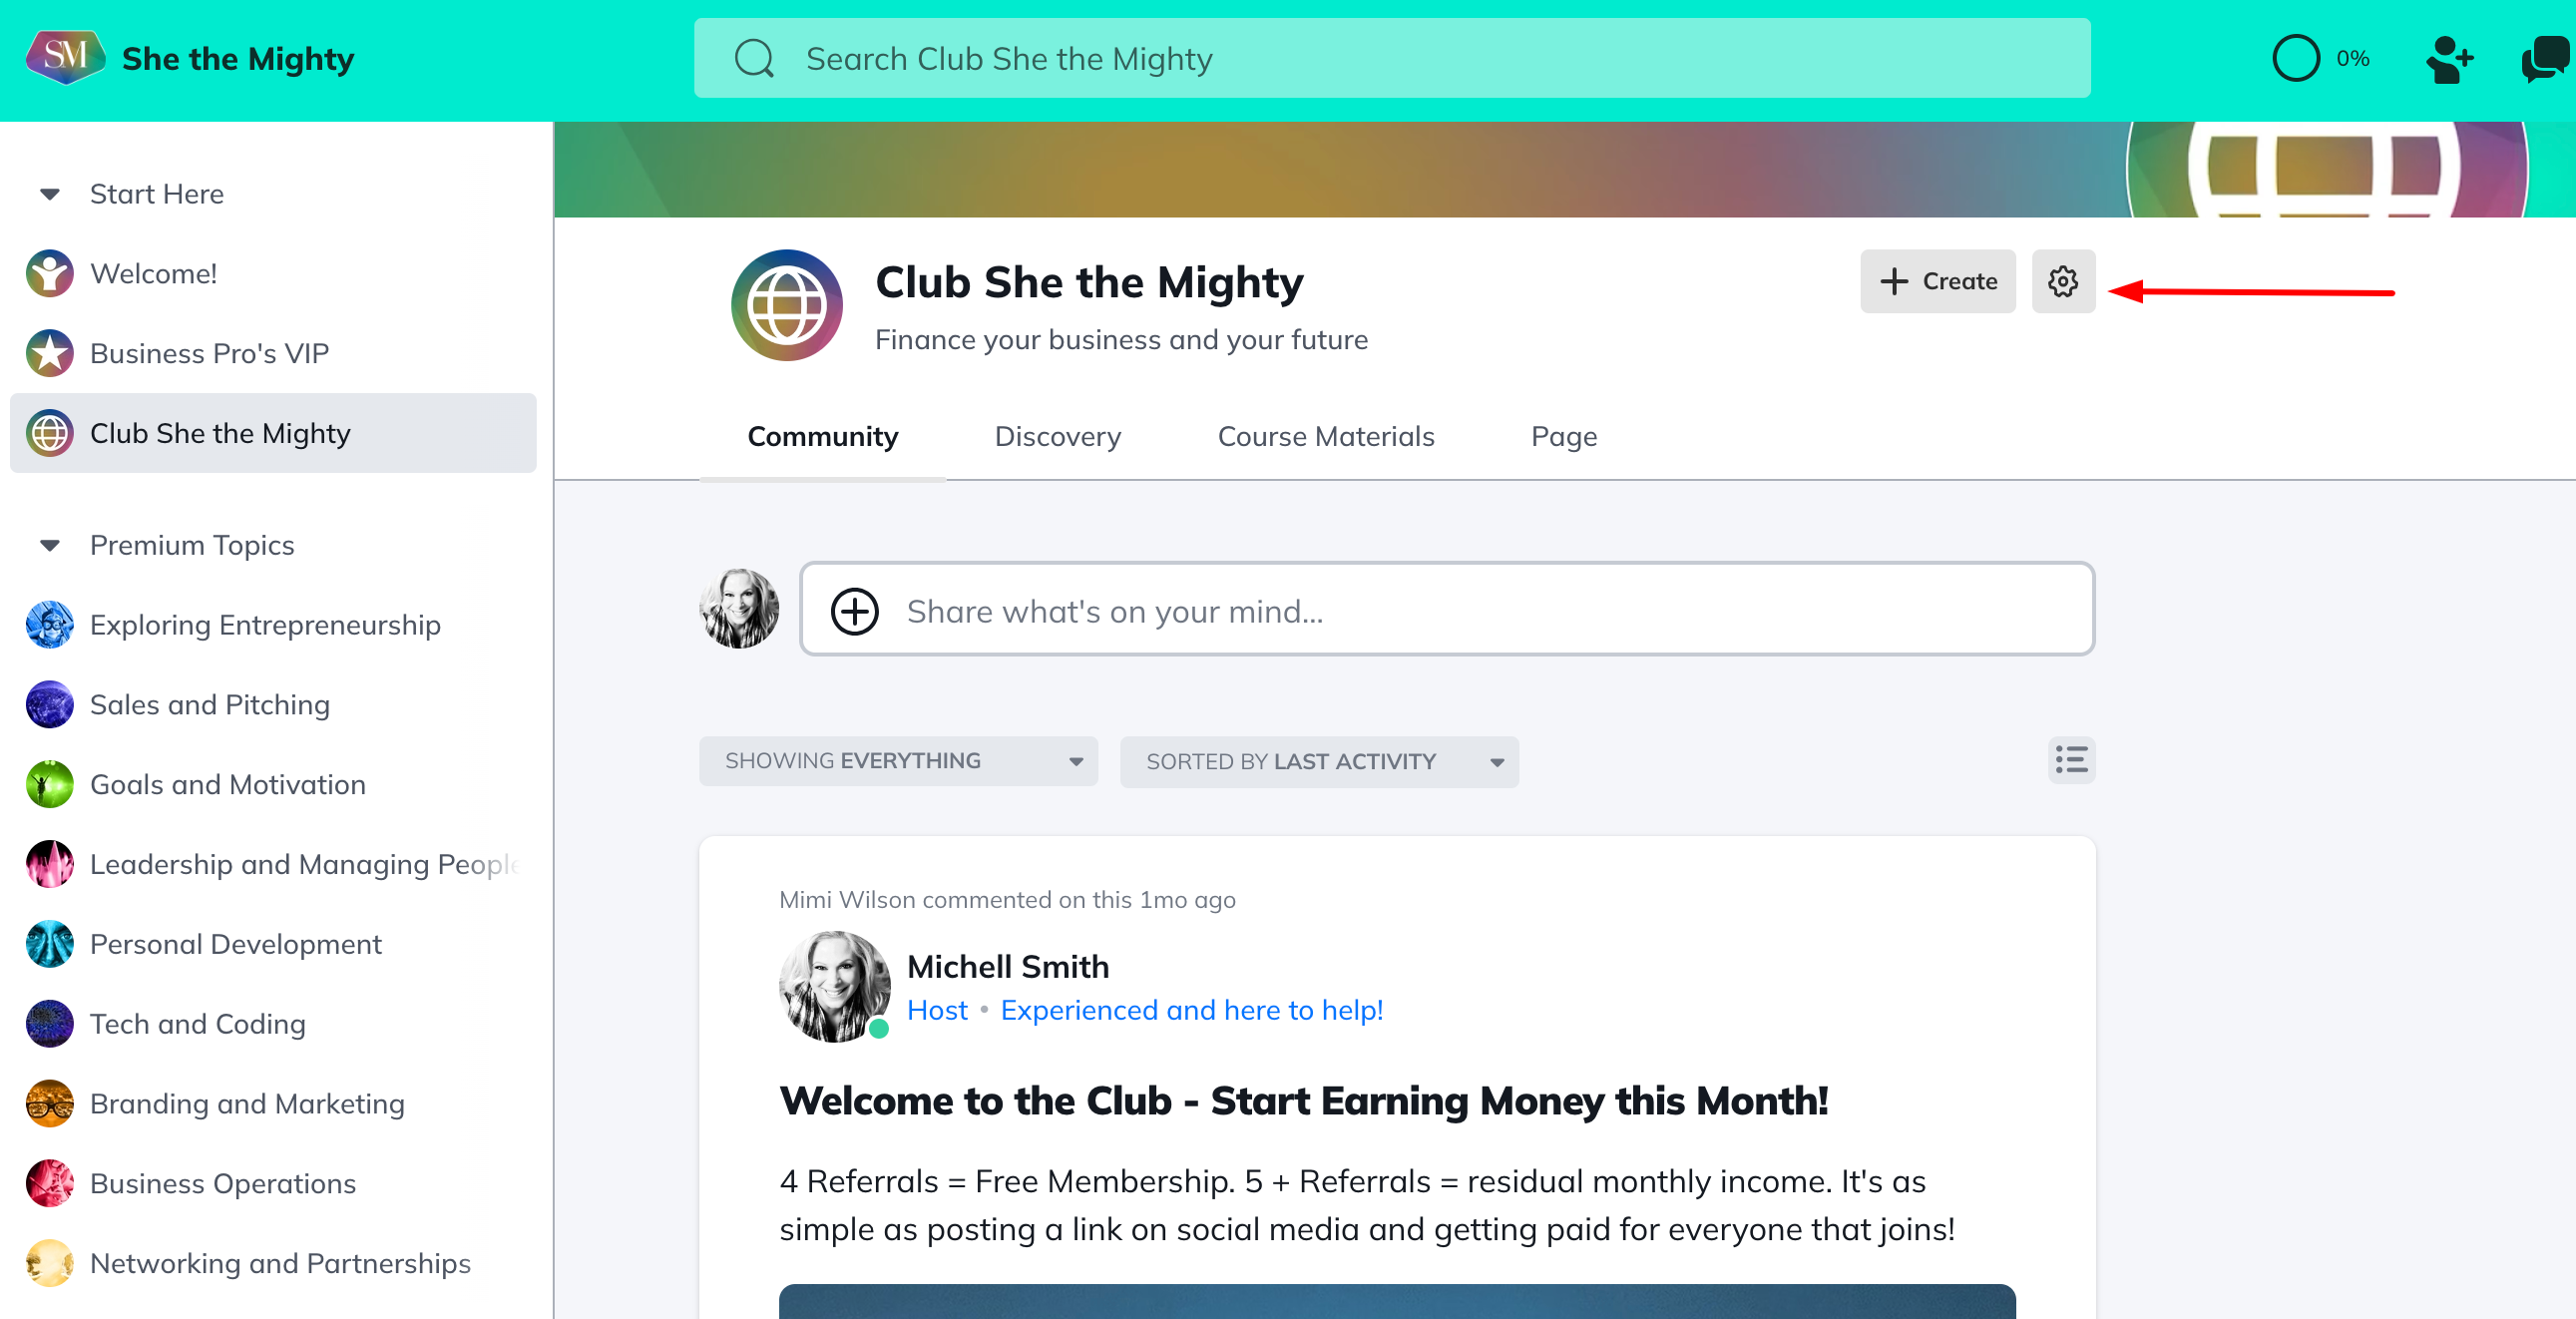Click the plus icon in the post box

(x=854, y=611)
